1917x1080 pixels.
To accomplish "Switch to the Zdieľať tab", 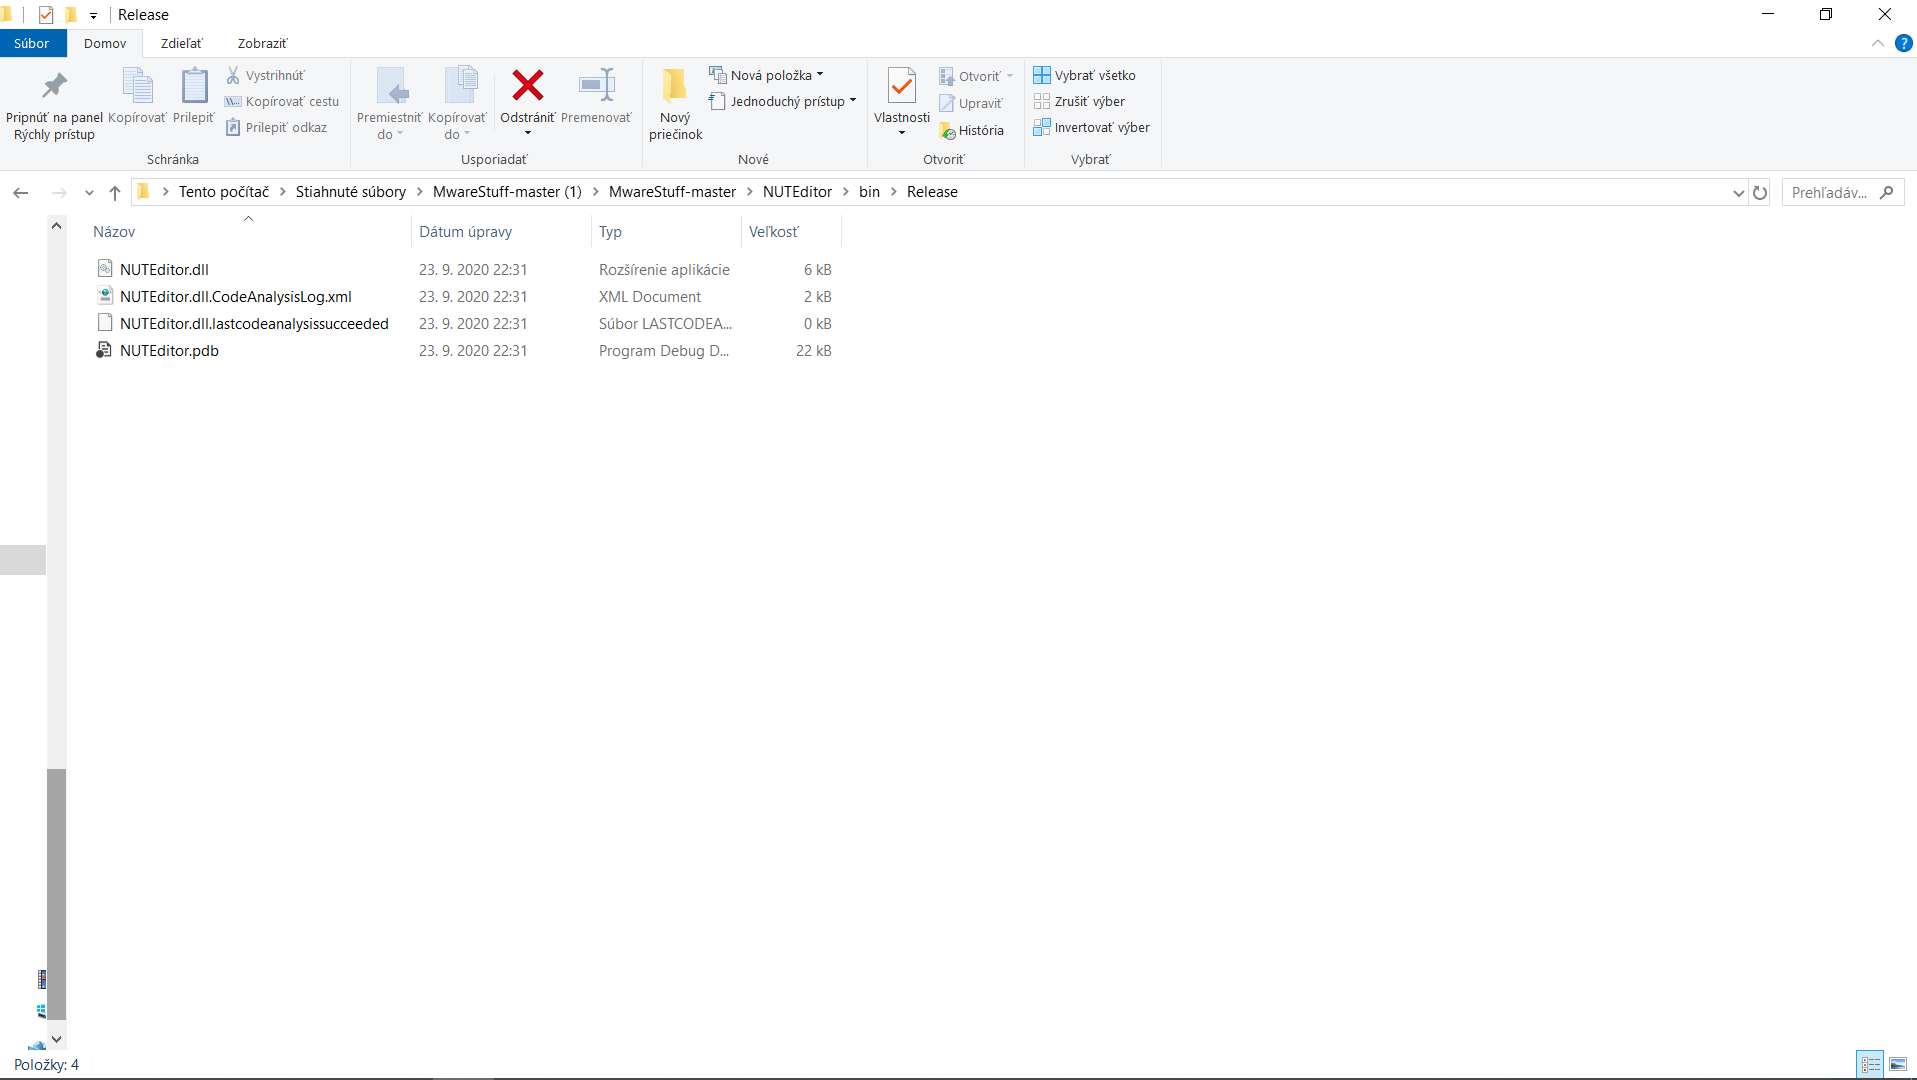I will [181, 43].
